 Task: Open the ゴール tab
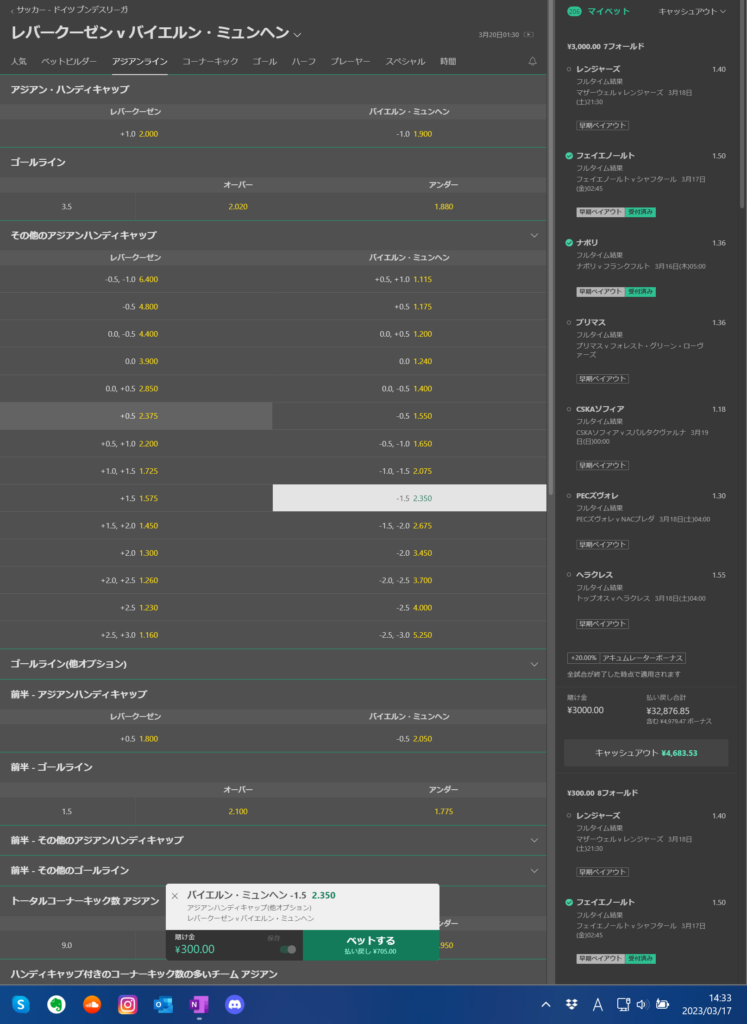[x=264, y=61]
